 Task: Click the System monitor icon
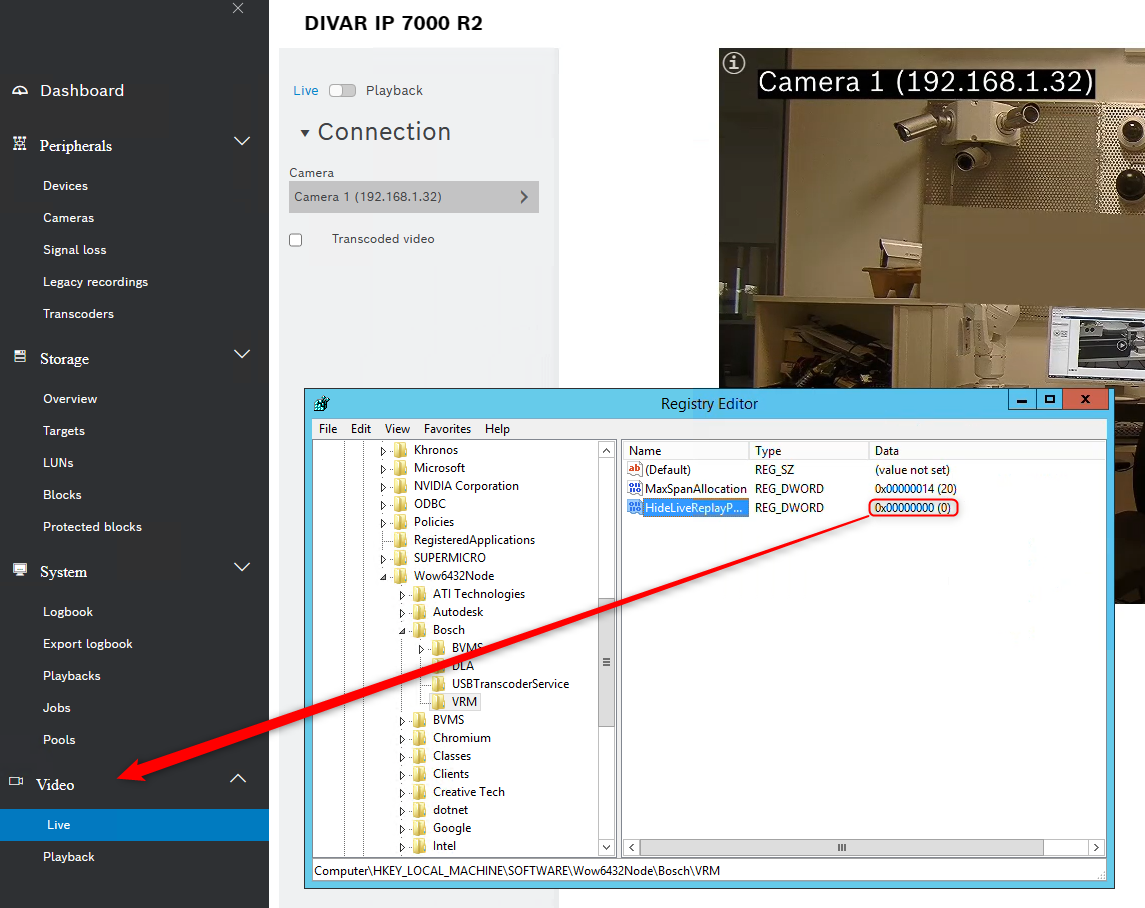tap(20, 569)
